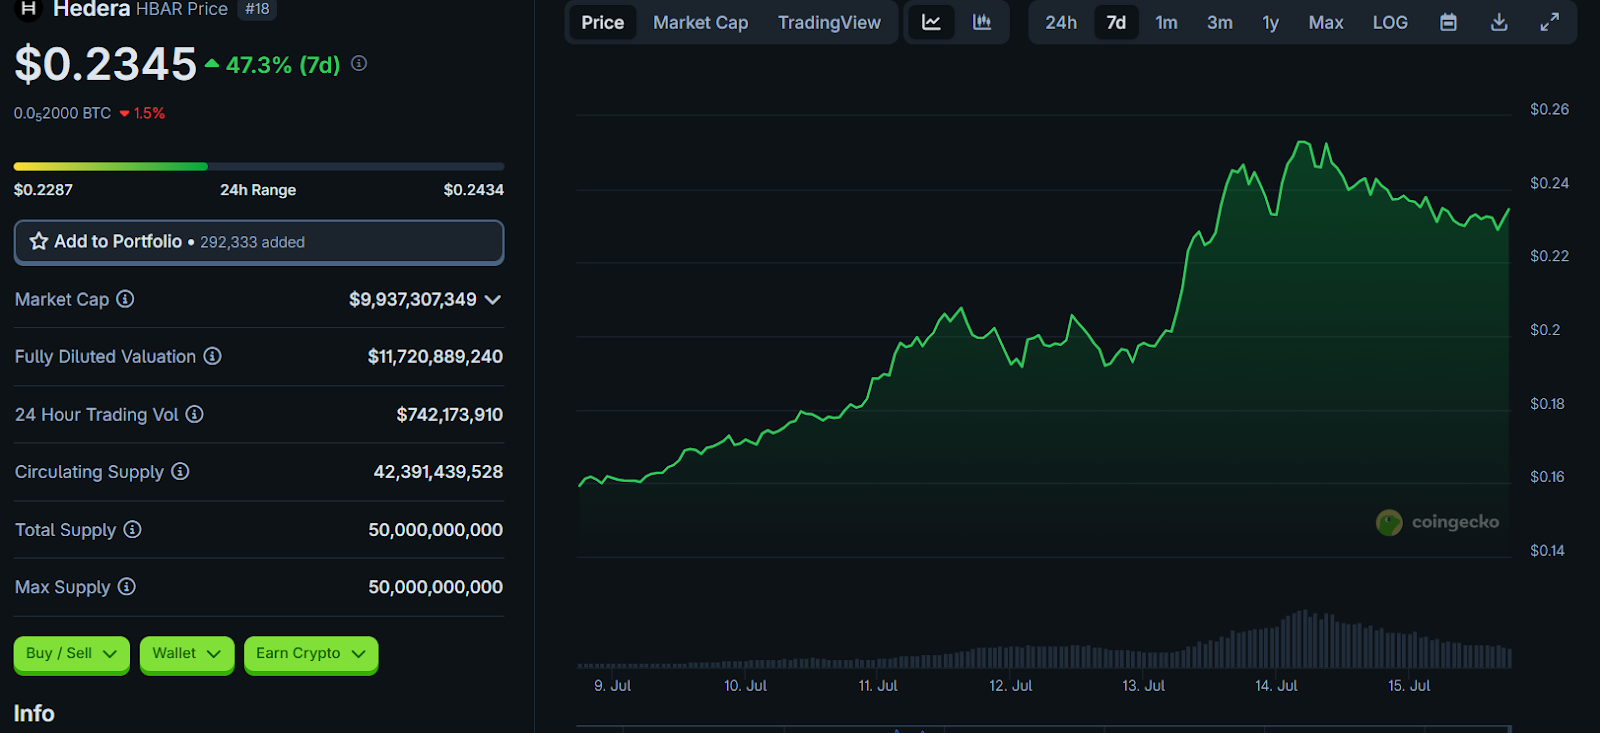Switch to the Market Cap chart tab

700,22
